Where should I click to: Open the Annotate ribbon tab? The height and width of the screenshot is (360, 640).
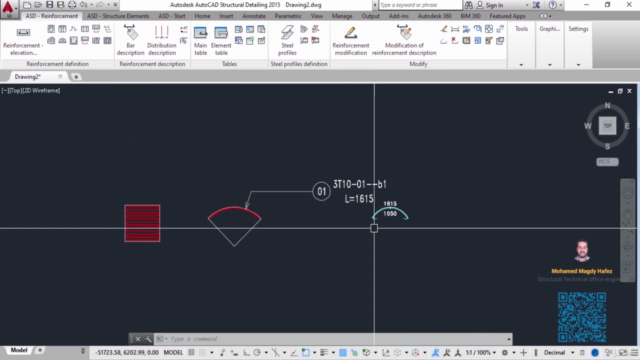pos(254,16)
